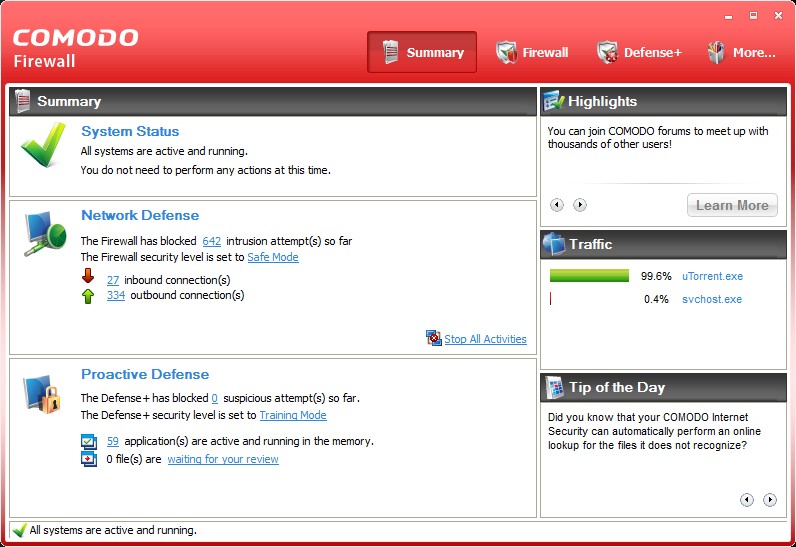Click the Firewall shield icon in header
796x547 pixels.
506,52
